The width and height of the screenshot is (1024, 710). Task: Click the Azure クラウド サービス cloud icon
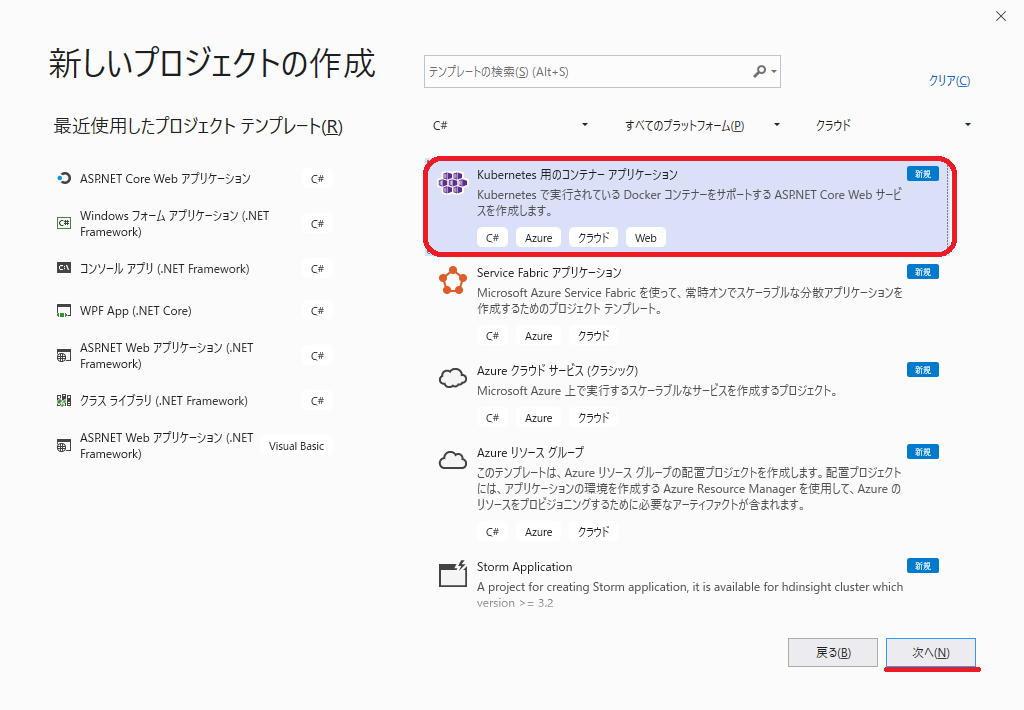coord(453,379)
